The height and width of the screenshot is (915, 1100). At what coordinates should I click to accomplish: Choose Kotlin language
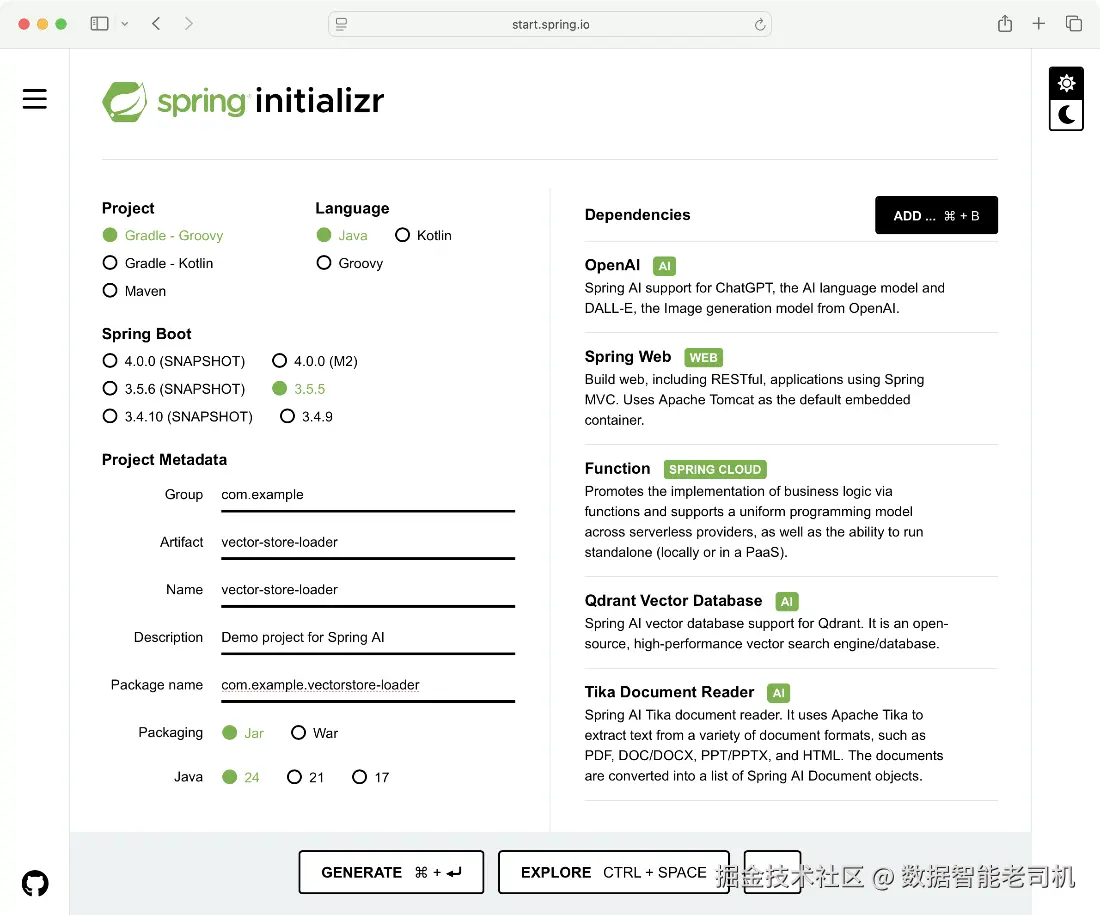point(423,235)
